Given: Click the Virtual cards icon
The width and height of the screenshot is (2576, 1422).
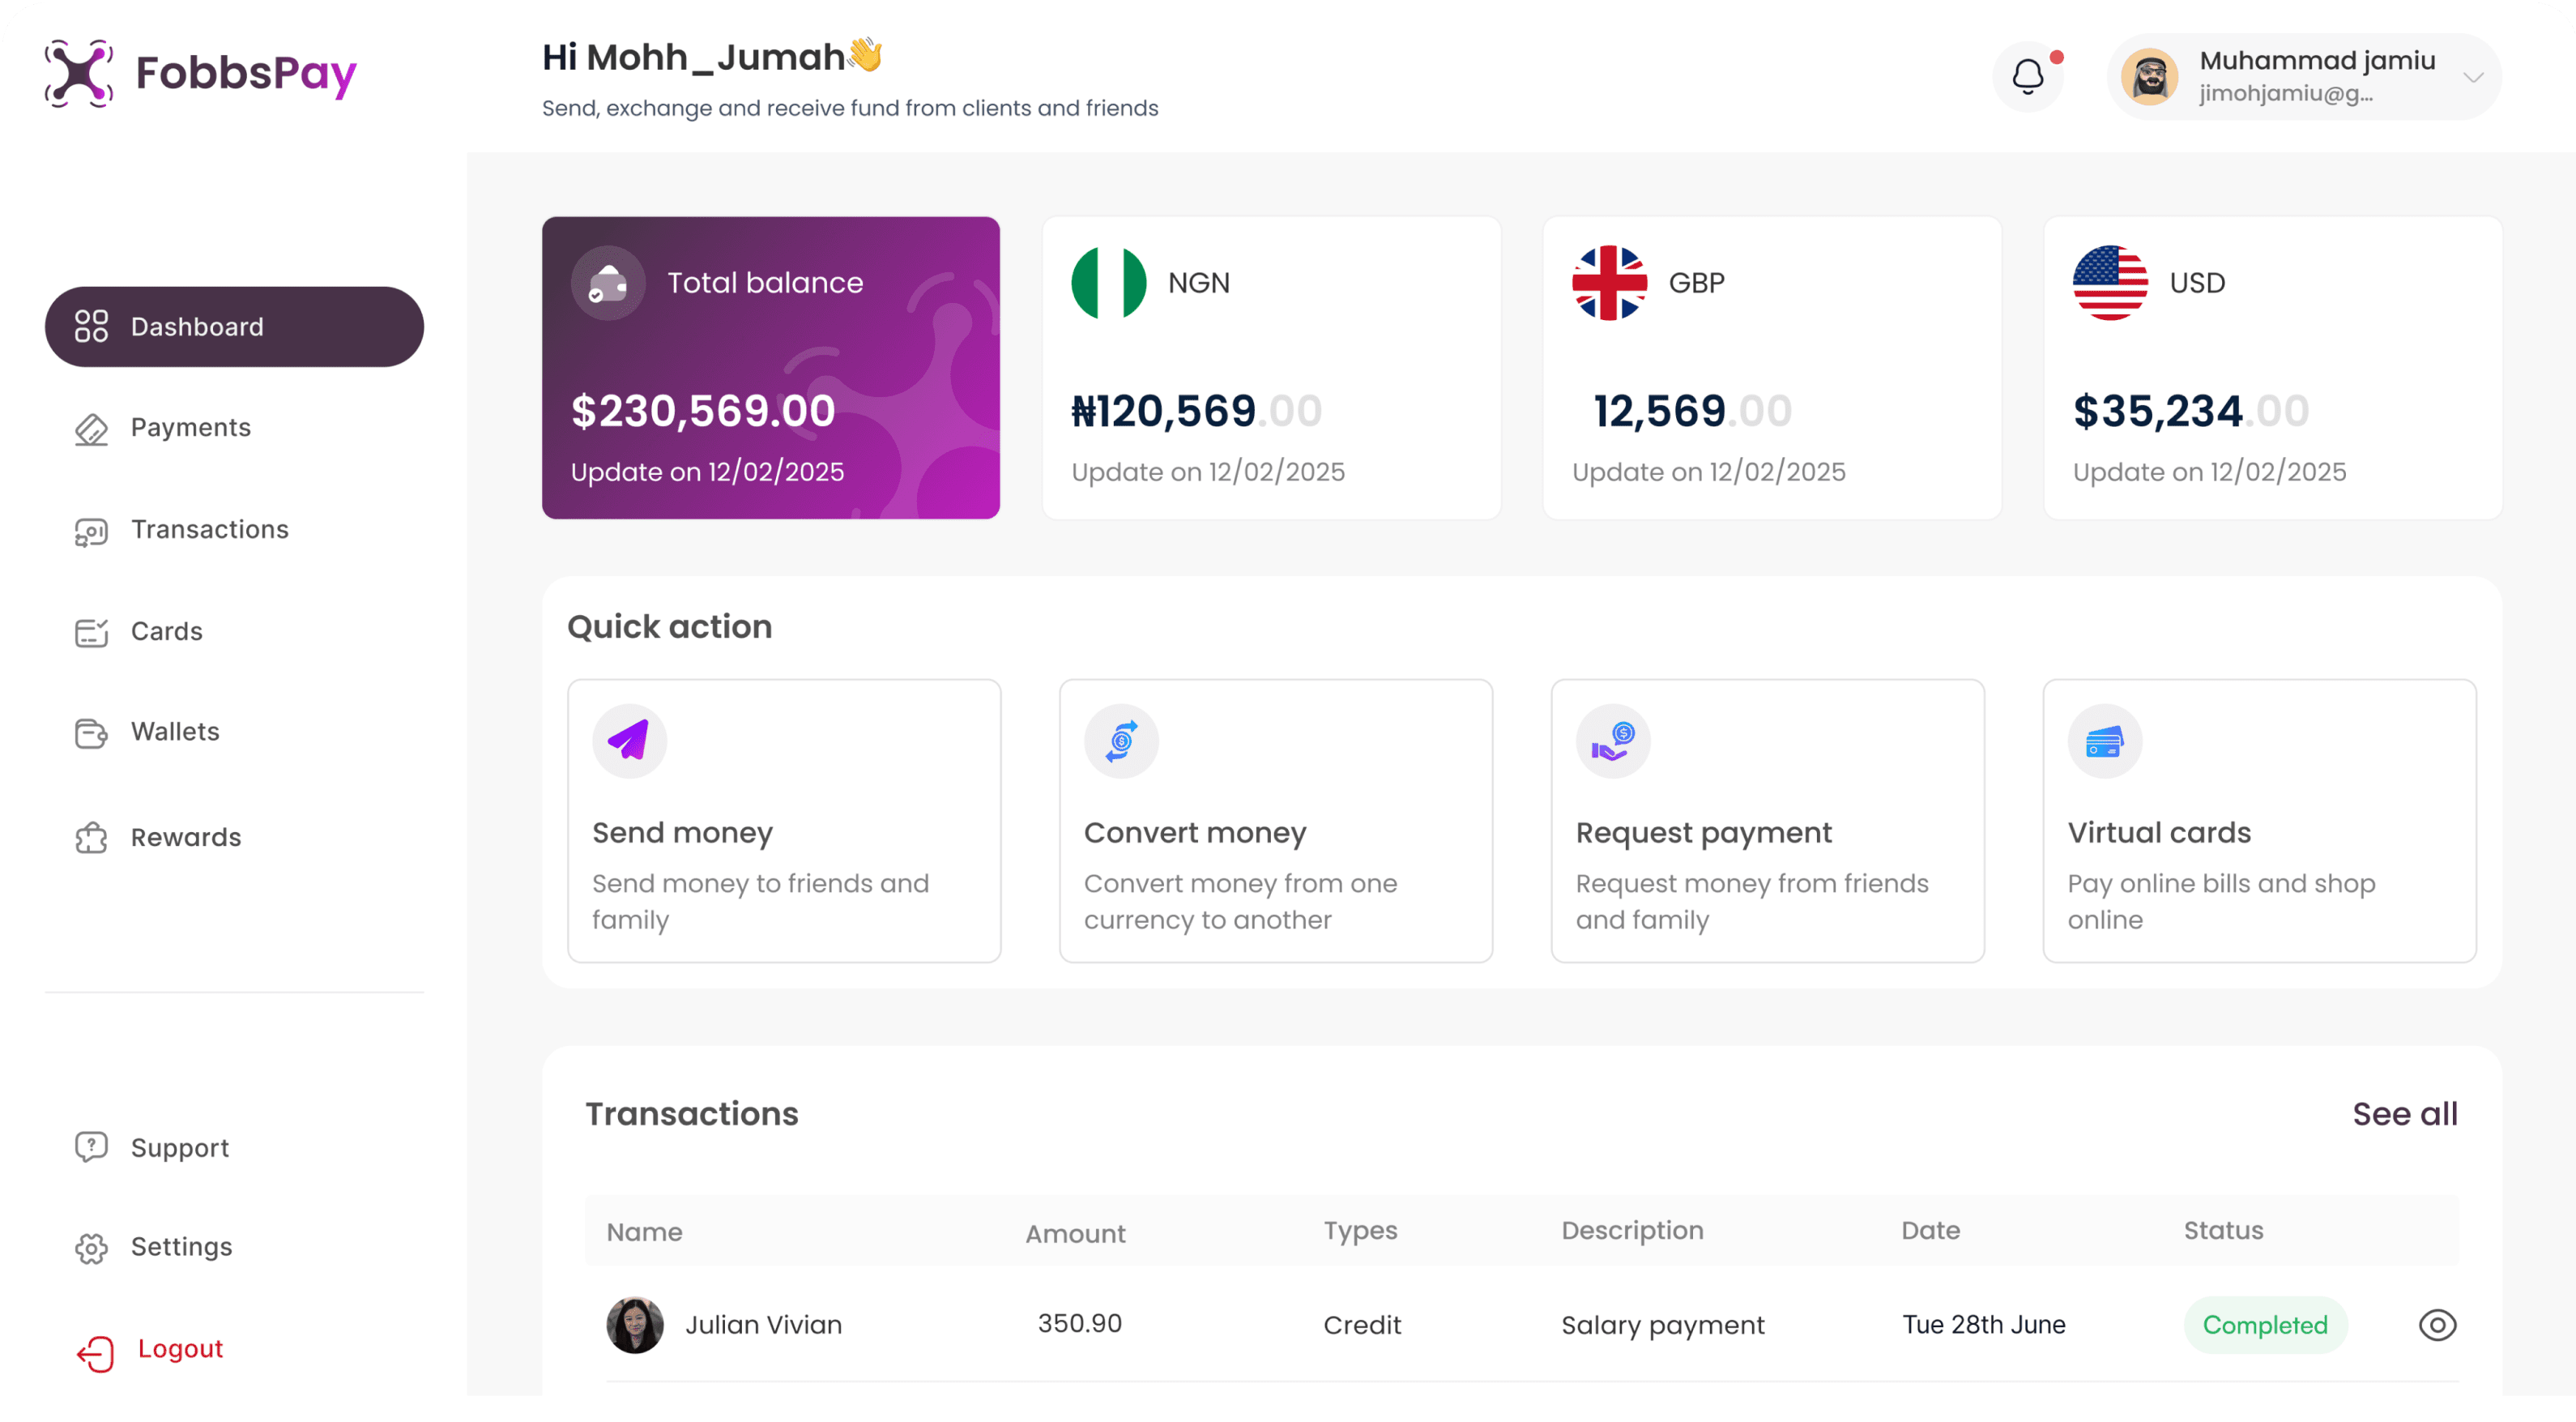Looking at the screenshot, I should coord(2104,741).
